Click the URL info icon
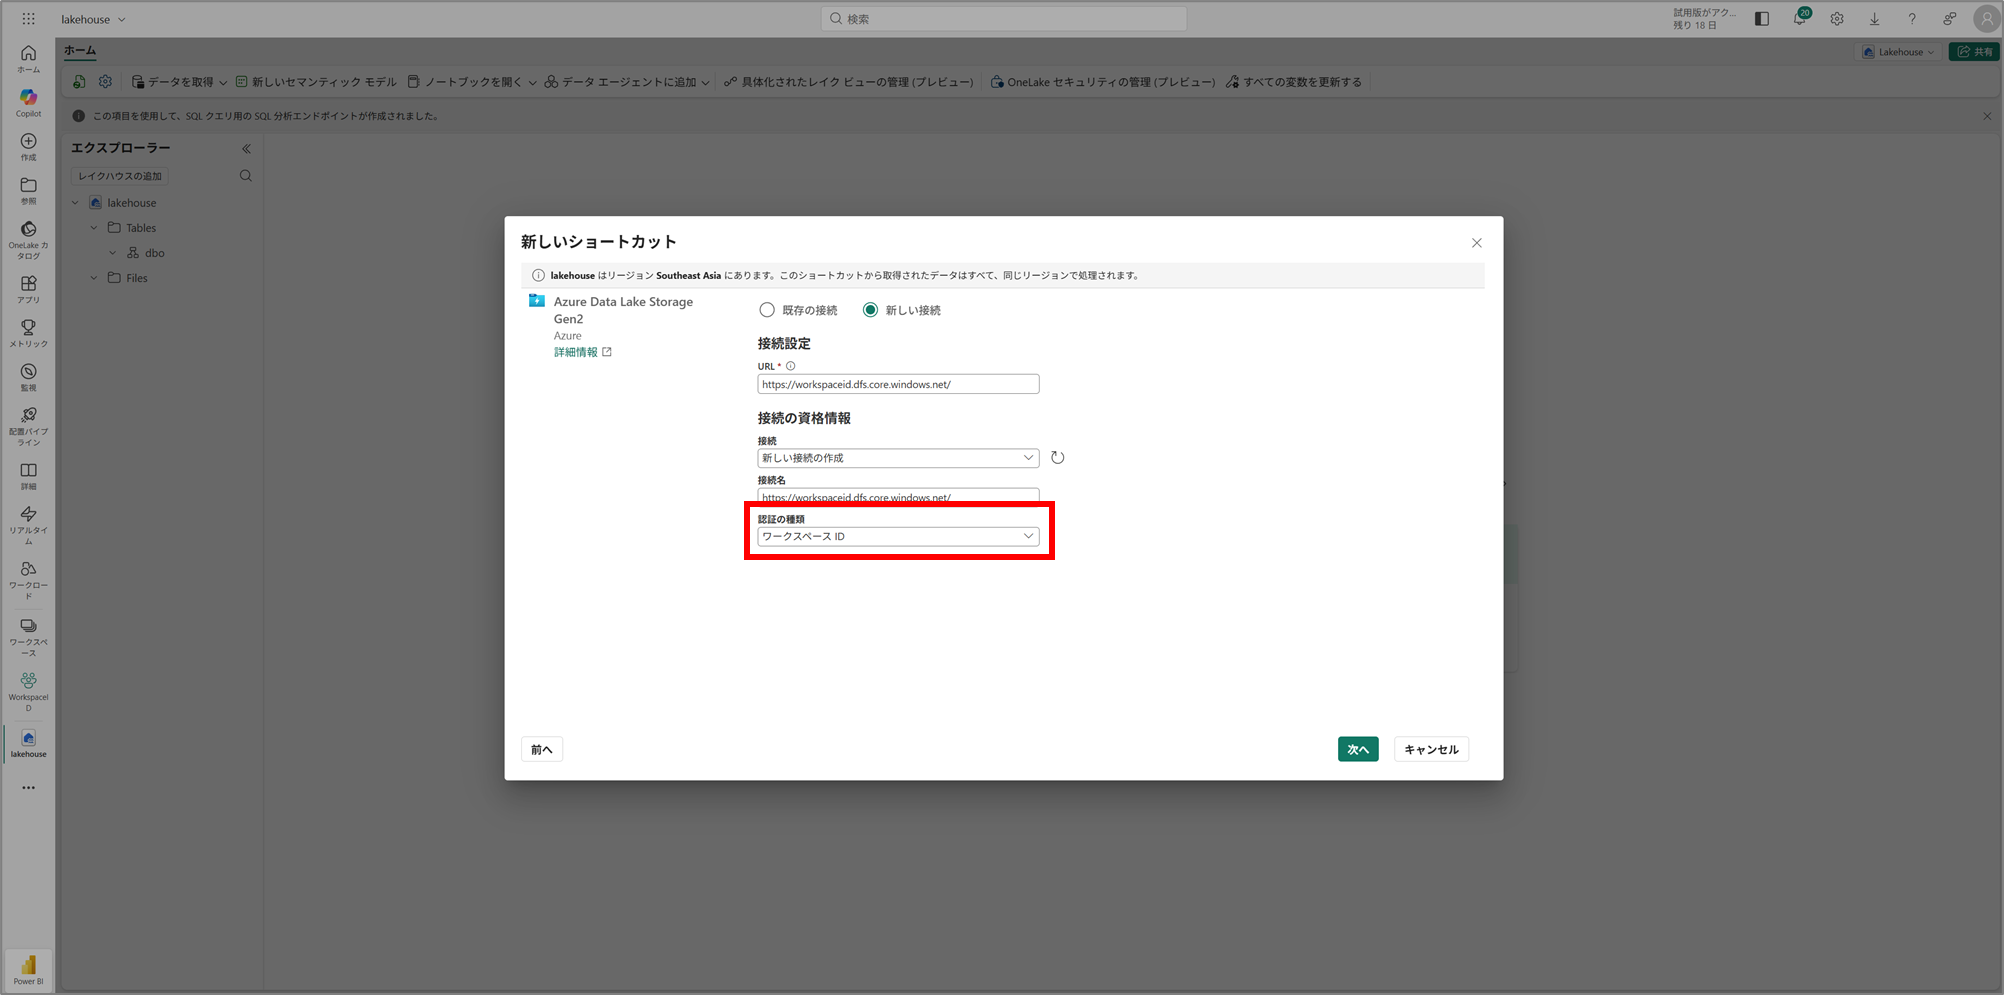The height and width of the screenshot is (995, 2004). (790, 366)
